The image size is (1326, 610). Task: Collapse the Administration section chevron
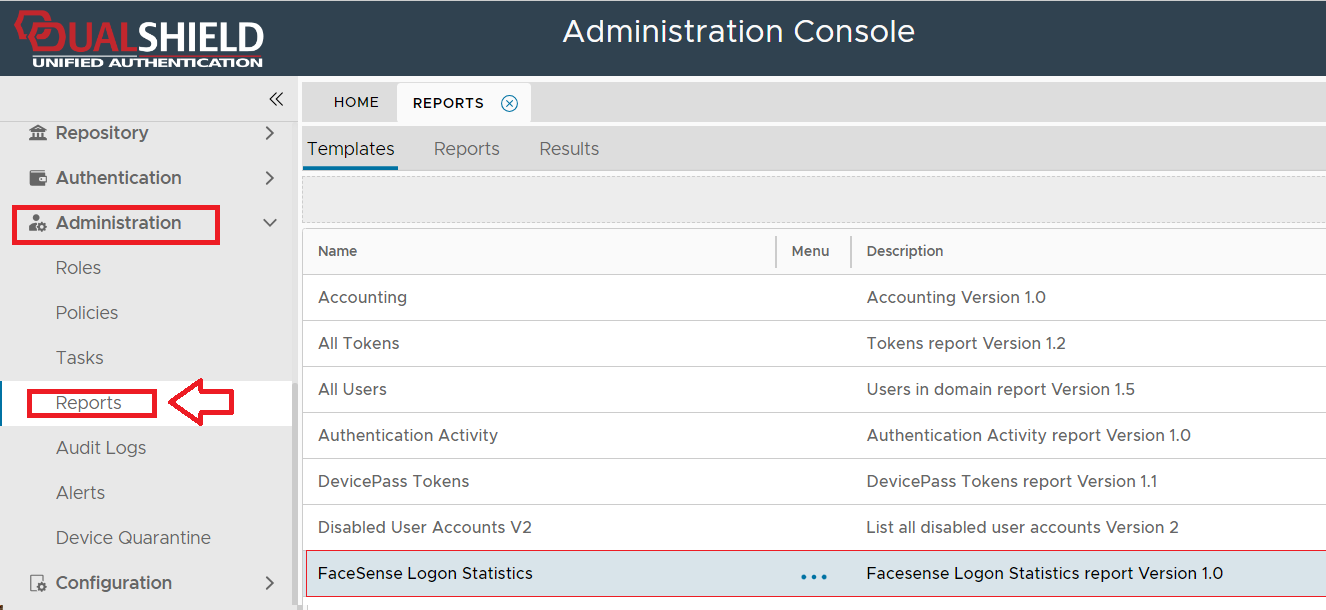click(x=269, y=223)
